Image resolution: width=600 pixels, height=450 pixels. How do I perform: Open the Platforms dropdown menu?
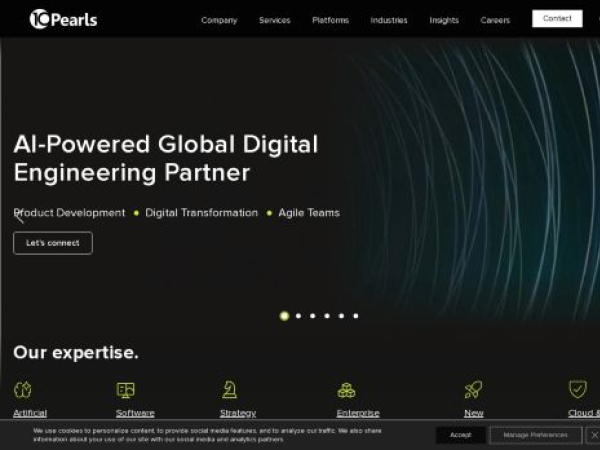(330, 20)
